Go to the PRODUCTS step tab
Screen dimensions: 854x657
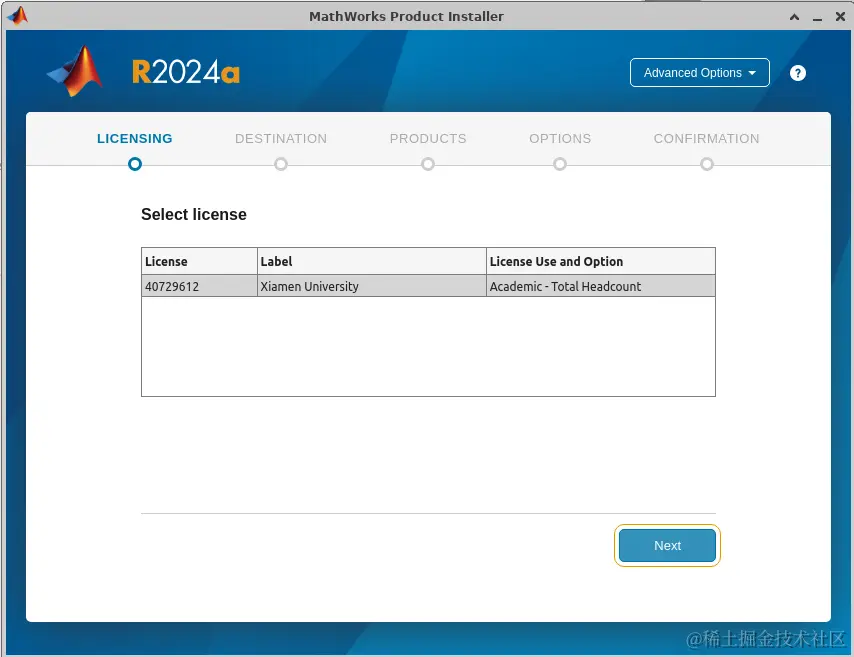(428, 138)
